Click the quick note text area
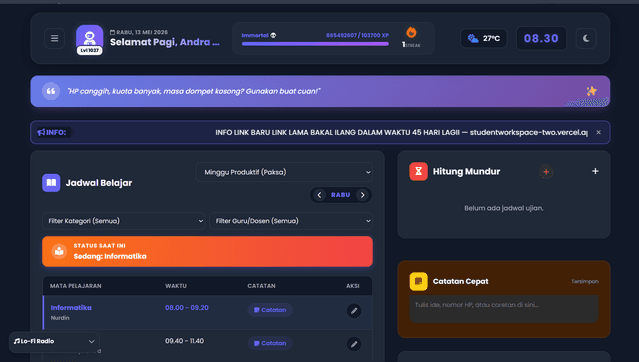 [504, 309]
